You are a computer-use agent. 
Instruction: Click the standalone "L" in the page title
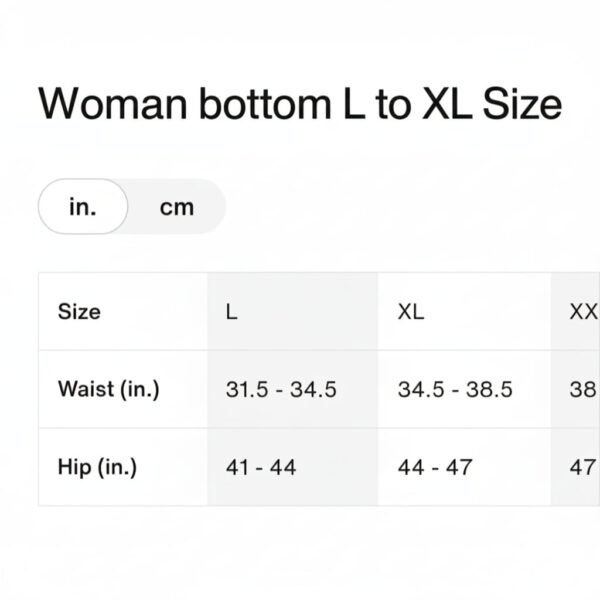click(x=353, y=104)
